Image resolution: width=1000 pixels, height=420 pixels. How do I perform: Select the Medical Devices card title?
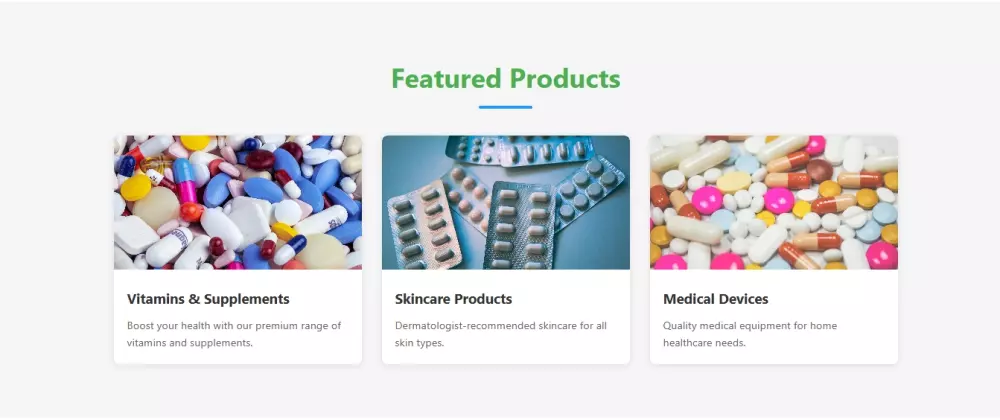click(716, 299)
